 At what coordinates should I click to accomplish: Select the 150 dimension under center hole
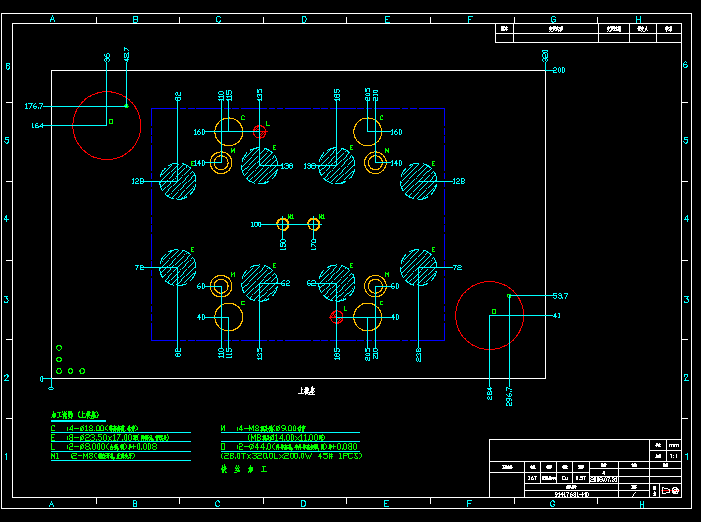[x=283, y=244]
